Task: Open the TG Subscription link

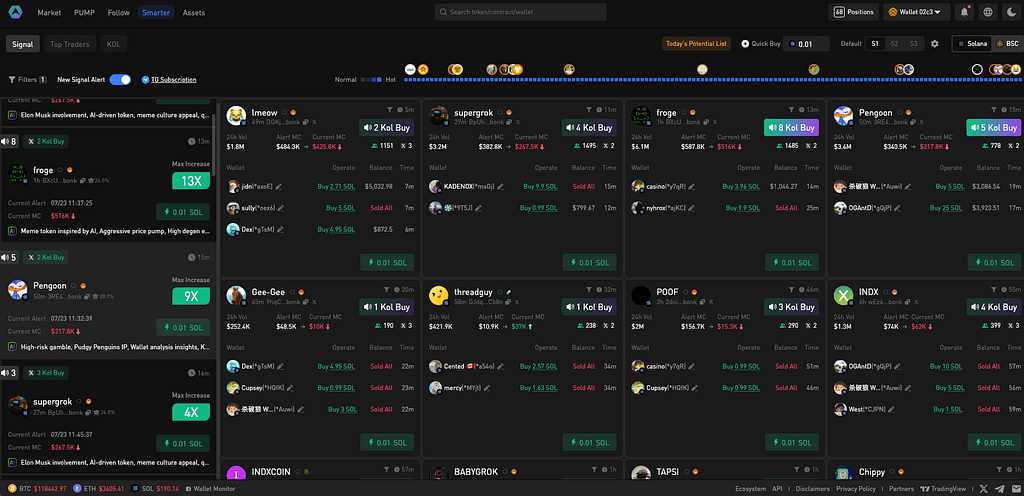Action: coord(169,80)
